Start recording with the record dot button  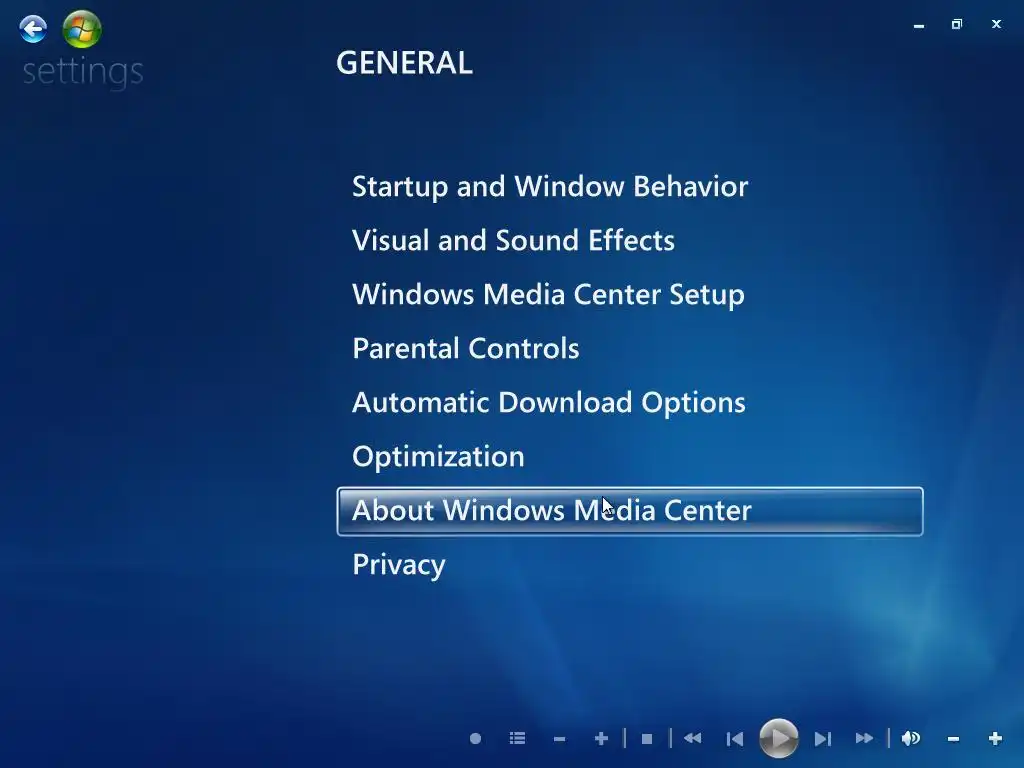(475, 739)
